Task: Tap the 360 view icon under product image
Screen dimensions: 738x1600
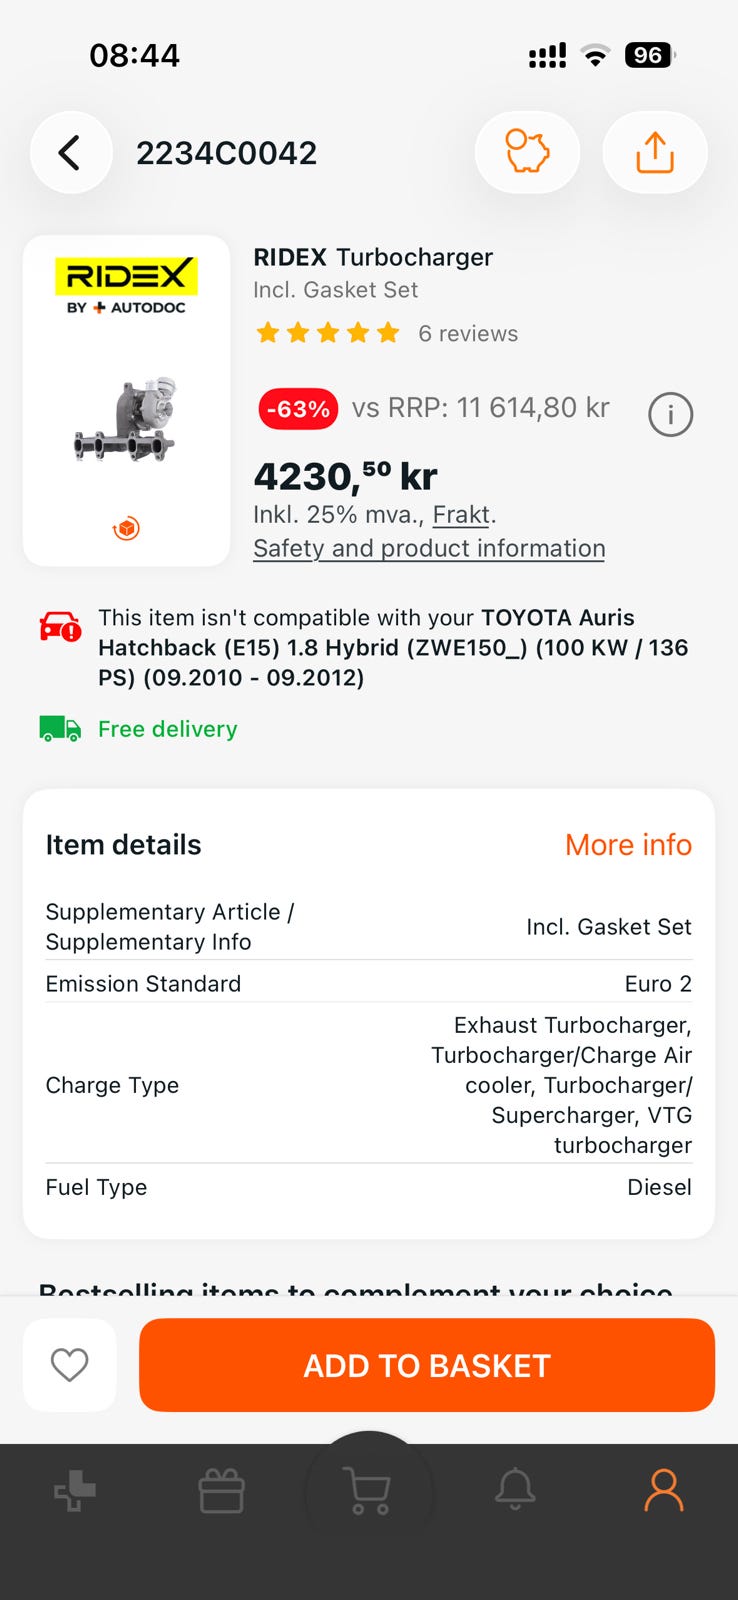Action: pos(126,528)
